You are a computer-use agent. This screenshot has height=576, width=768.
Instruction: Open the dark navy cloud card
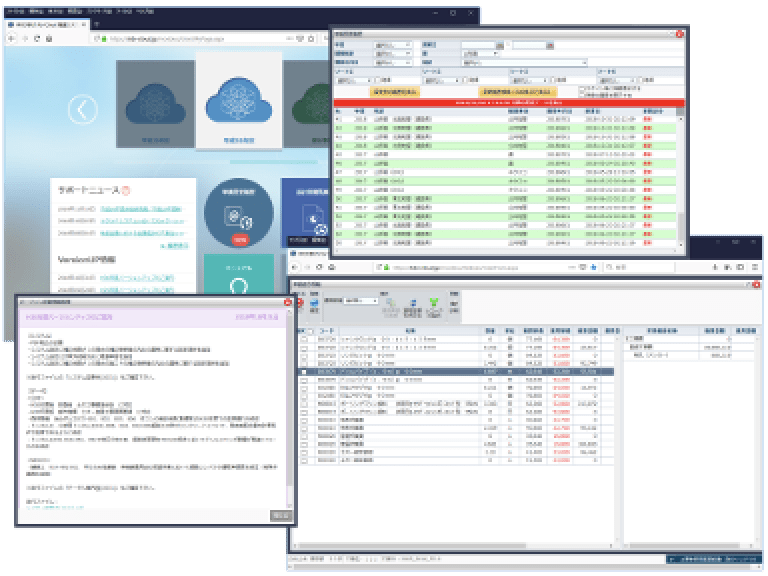pos(155,104)
